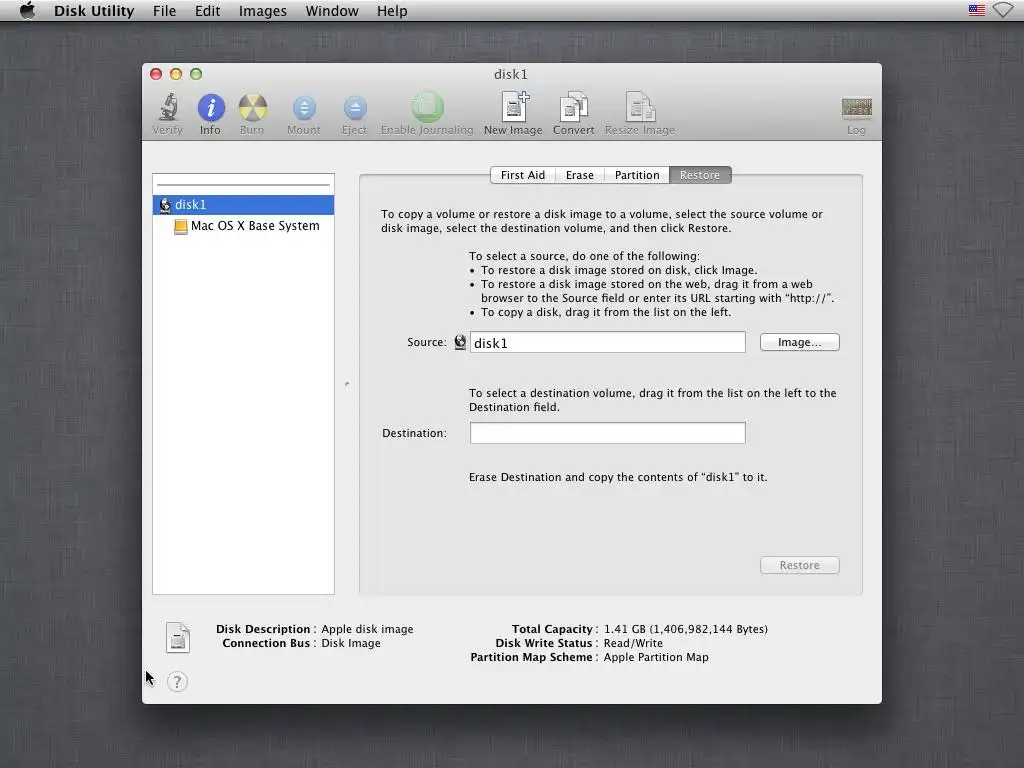Click the Connection Bus Disk Image value
The height and width of the screenshot is (768, 1024).
tap(351, 643)
